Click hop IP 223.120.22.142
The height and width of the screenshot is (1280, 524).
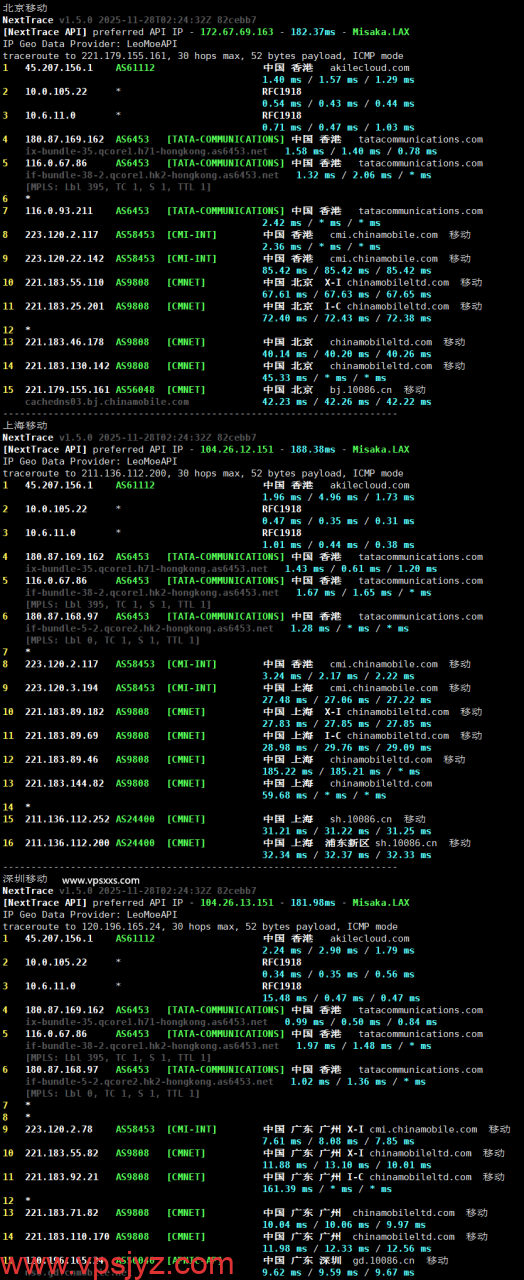(x=62, y=259)
